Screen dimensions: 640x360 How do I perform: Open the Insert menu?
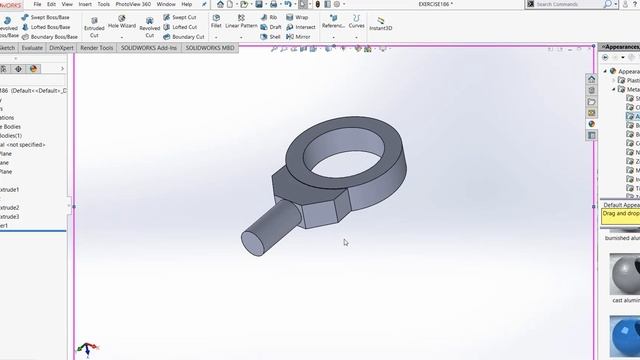[85, 4]
